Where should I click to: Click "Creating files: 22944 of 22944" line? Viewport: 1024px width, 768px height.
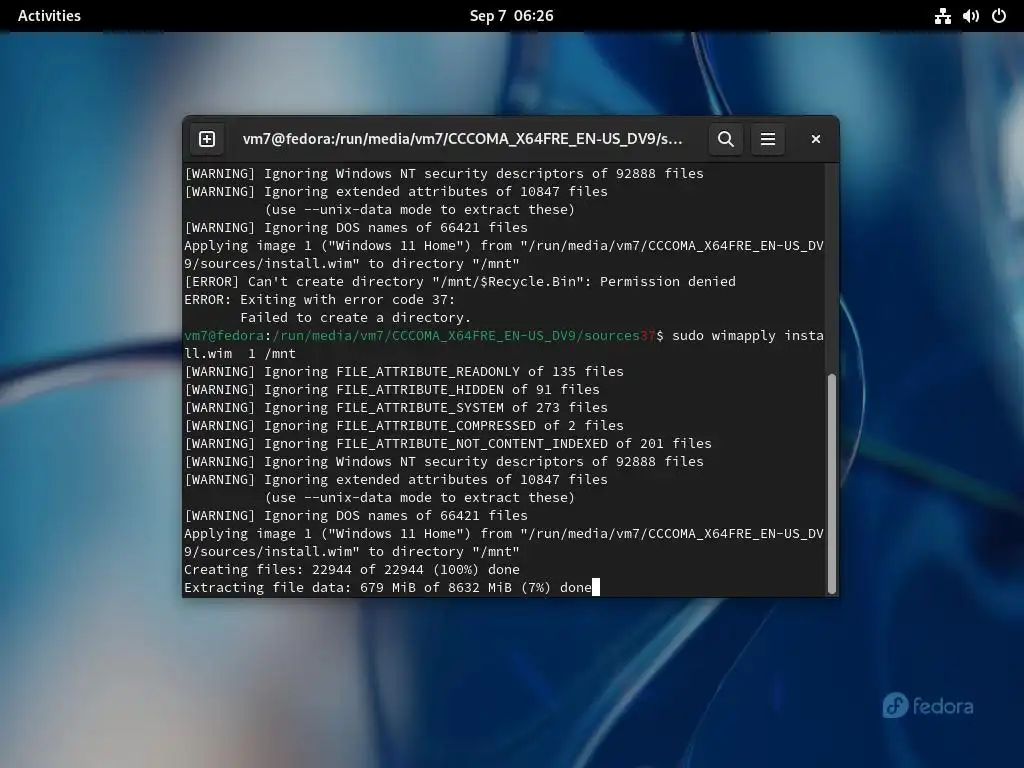(x=352, y=569)
